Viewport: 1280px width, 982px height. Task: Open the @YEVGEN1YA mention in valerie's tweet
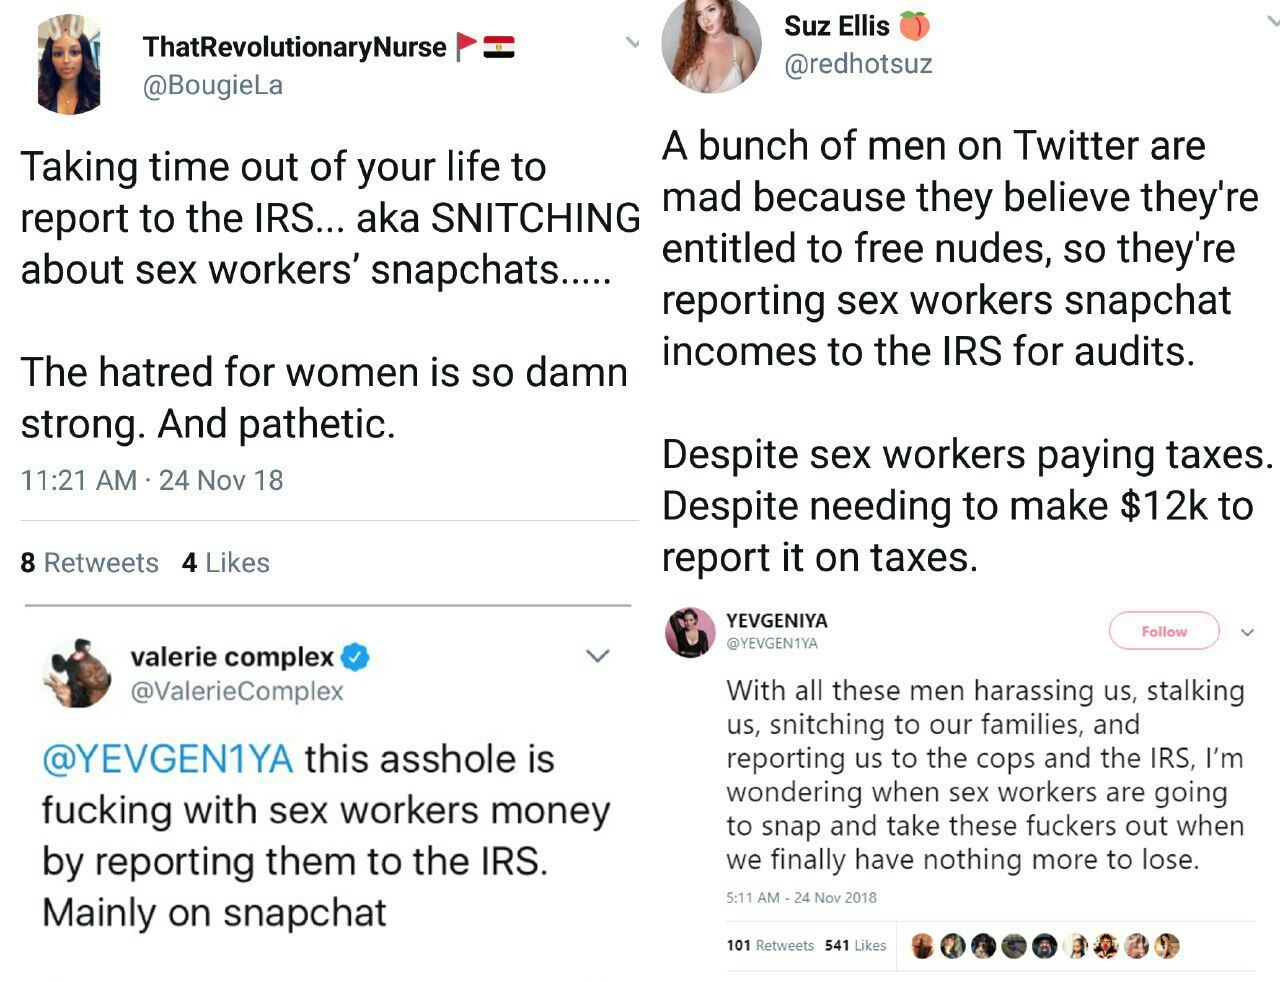(x=167, y=759)
